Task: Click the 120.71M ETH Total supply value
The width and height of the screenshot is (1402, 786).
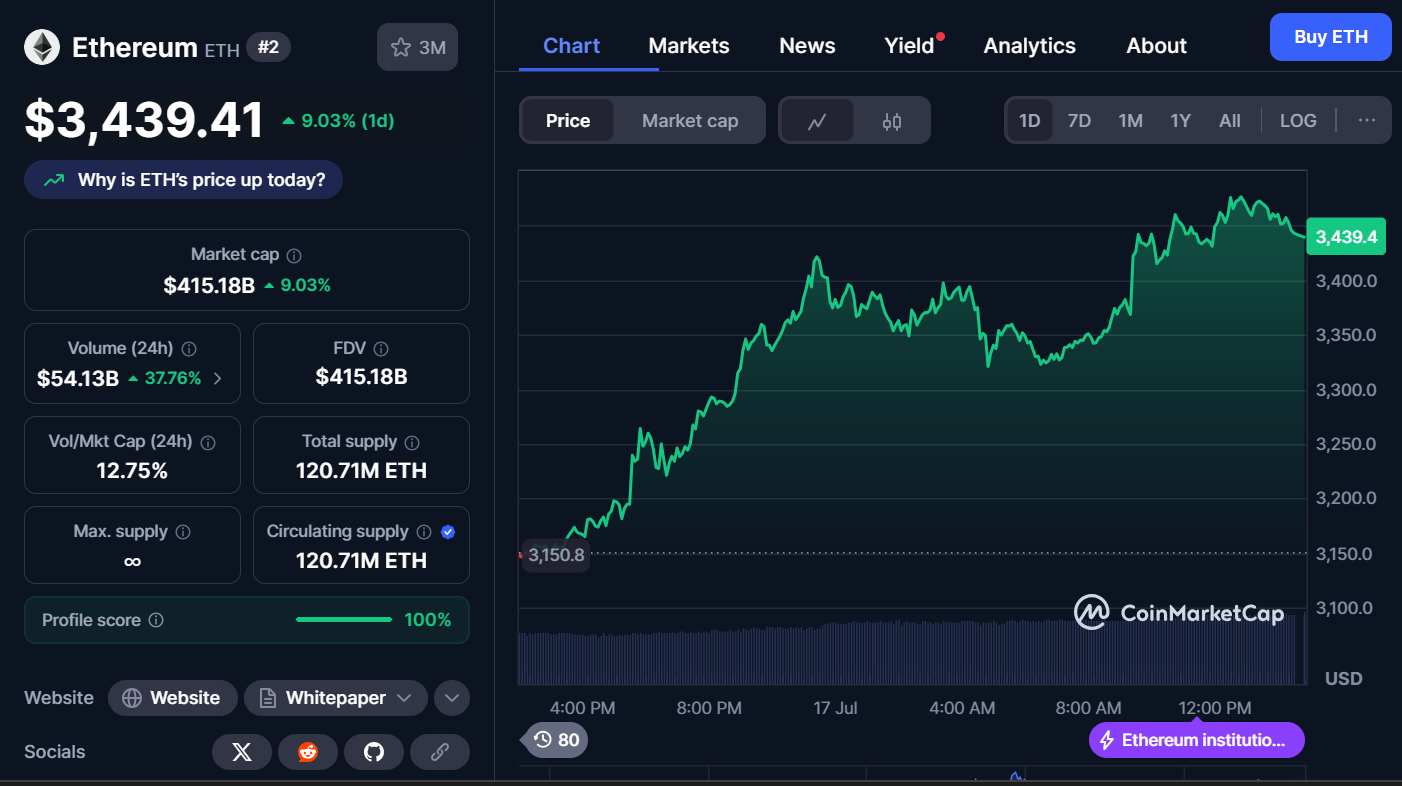Action: click(x=361, y=470)
